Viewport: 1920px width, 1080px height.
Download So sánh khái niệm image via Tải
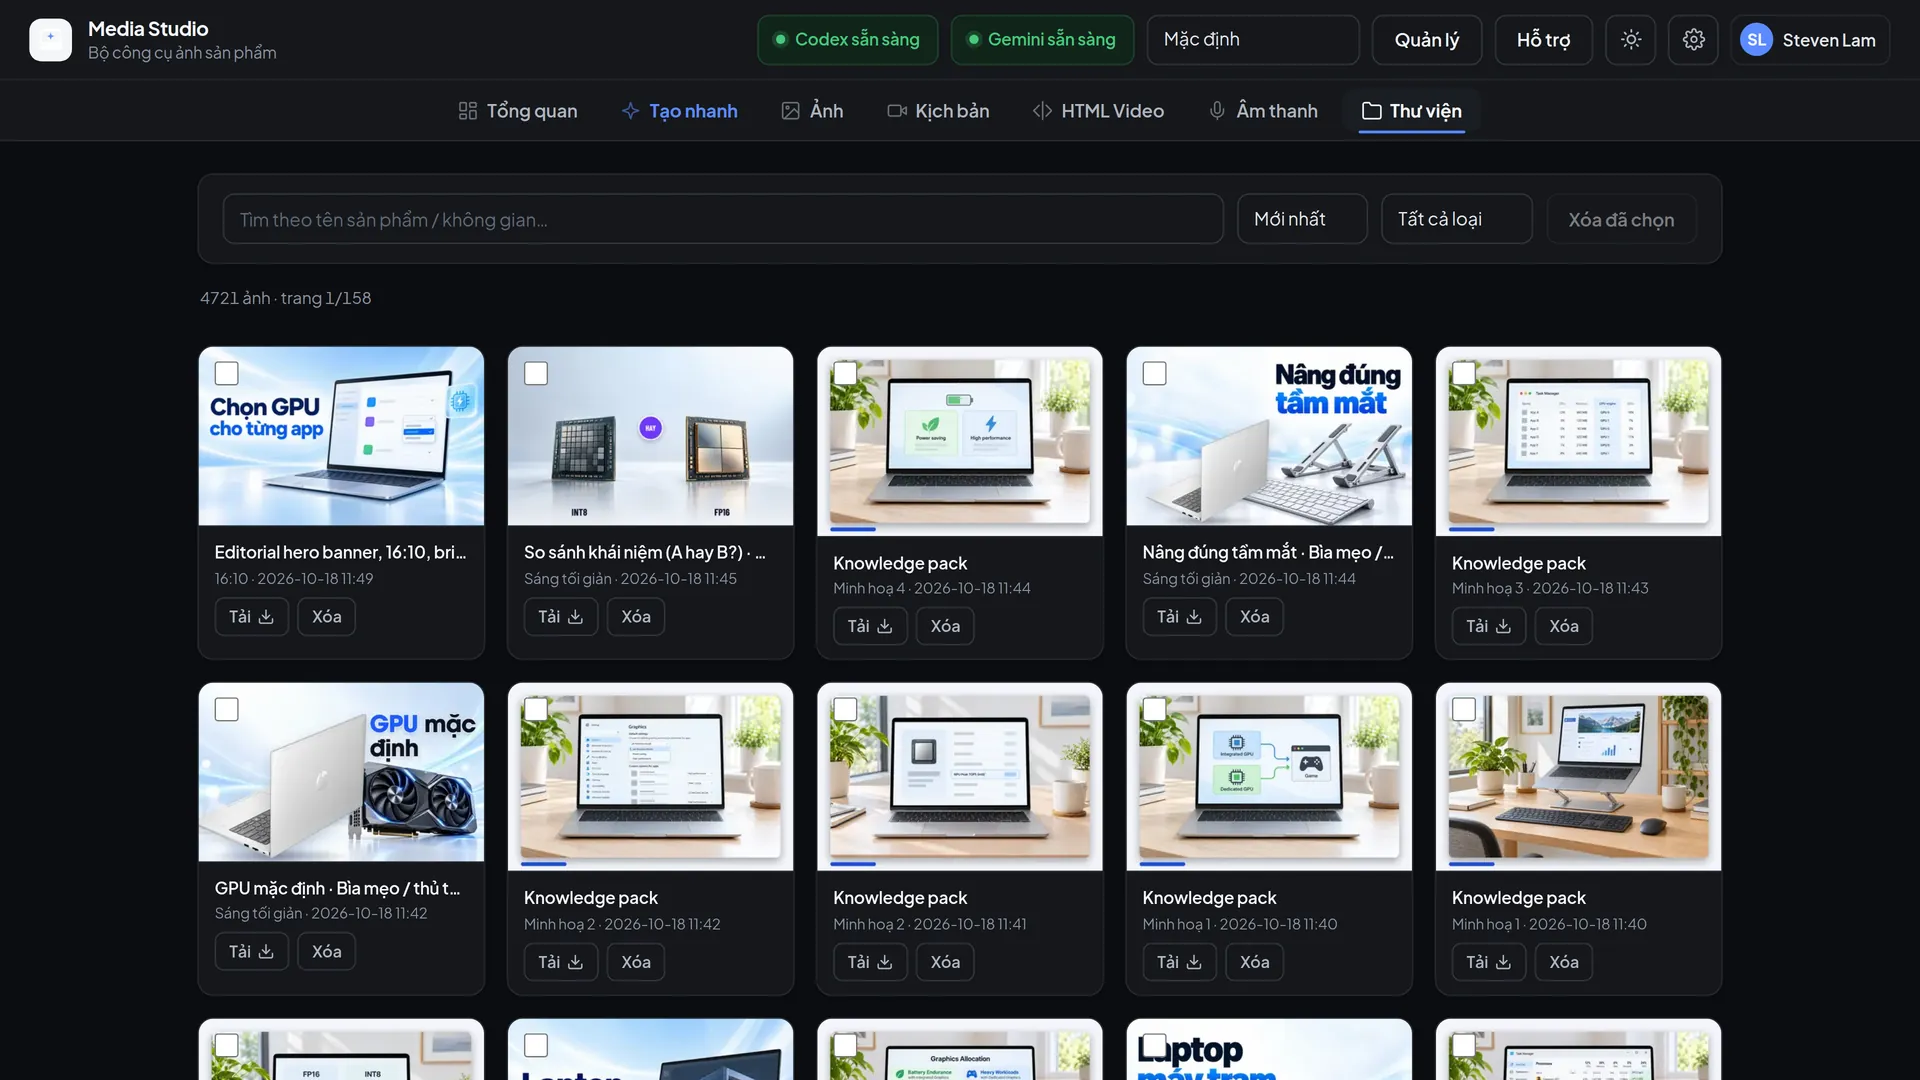click(x=560, y=617)
